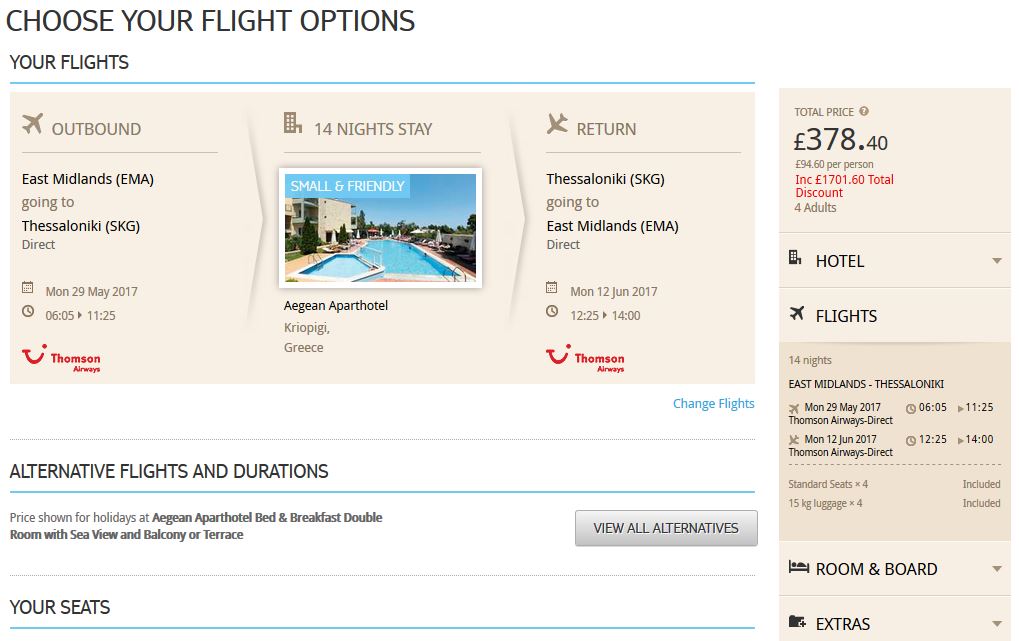Click the View All Alternatives button
Screen dimensions: 1019x641
coord(666,528)
